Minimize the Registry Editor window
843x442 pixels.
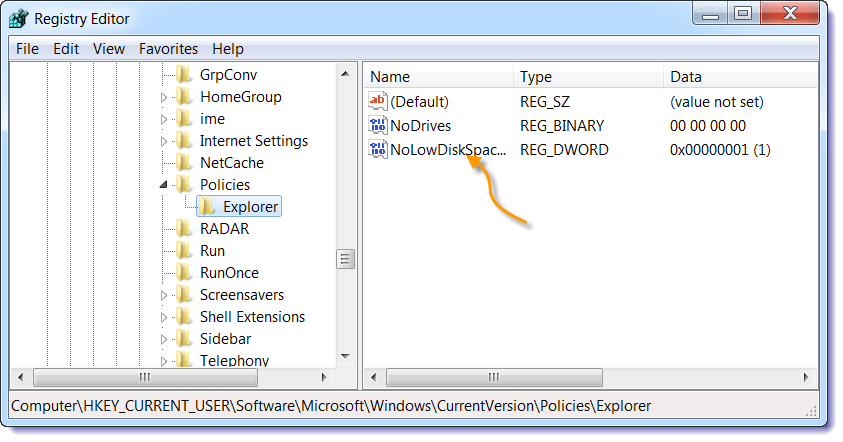[710, 12]
